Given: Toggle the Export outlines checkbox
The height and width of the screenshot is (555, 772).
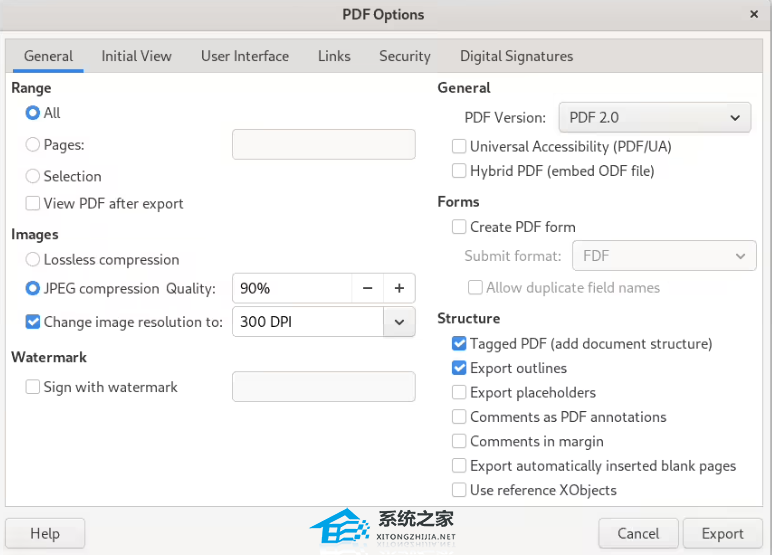Looking at the screenshot, I should point(459,368).
